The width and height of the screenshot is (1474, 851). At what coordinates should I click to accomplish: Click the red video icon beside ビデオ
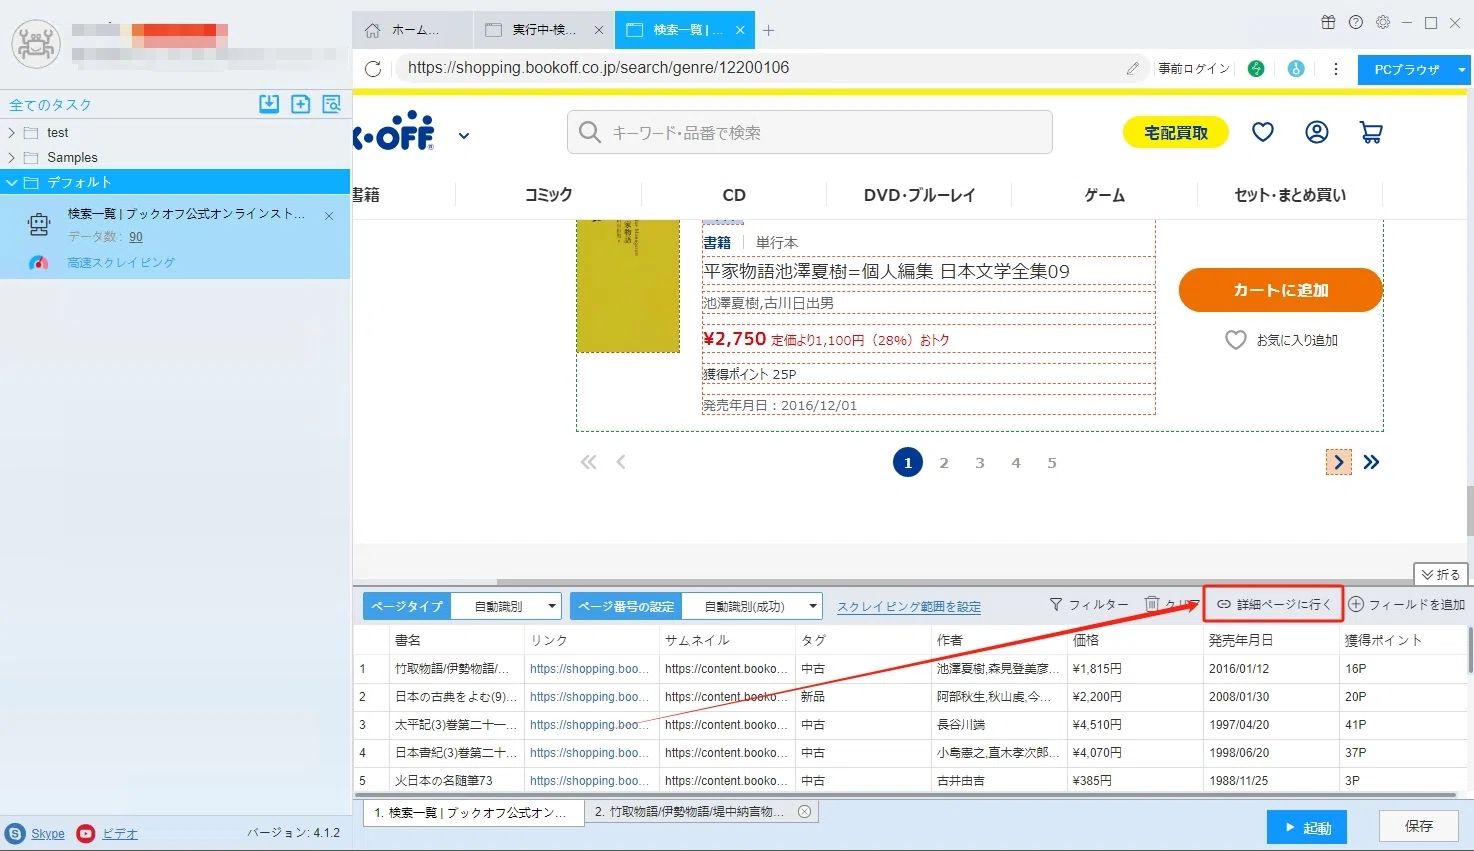[x=86, y=833]
